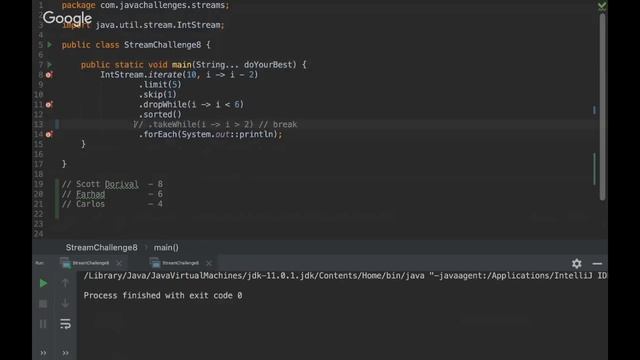Click the 'IntStream.iterate(10, i -> i - 2)' line

pos(179,75)
